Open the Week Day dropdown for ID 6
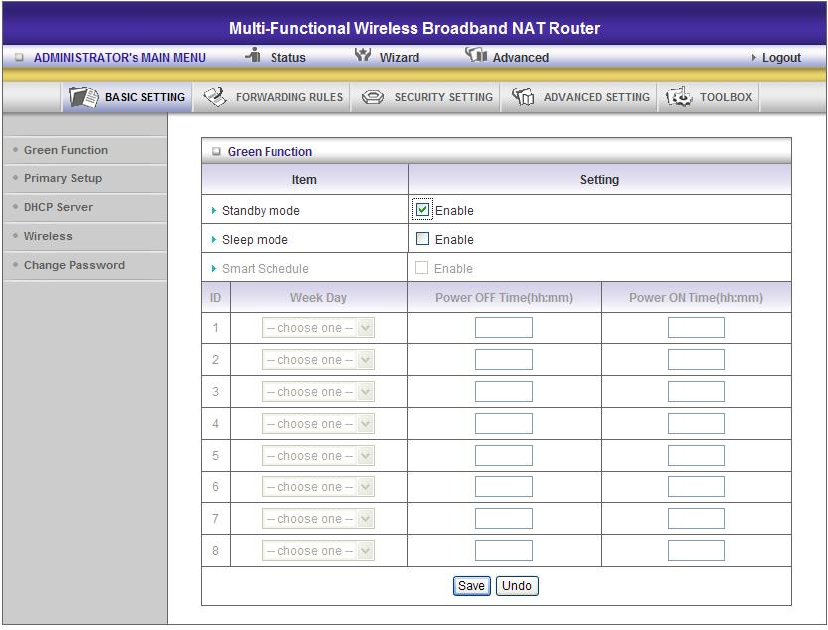Viewport: 828px width, 630px height. pos(318,487)
